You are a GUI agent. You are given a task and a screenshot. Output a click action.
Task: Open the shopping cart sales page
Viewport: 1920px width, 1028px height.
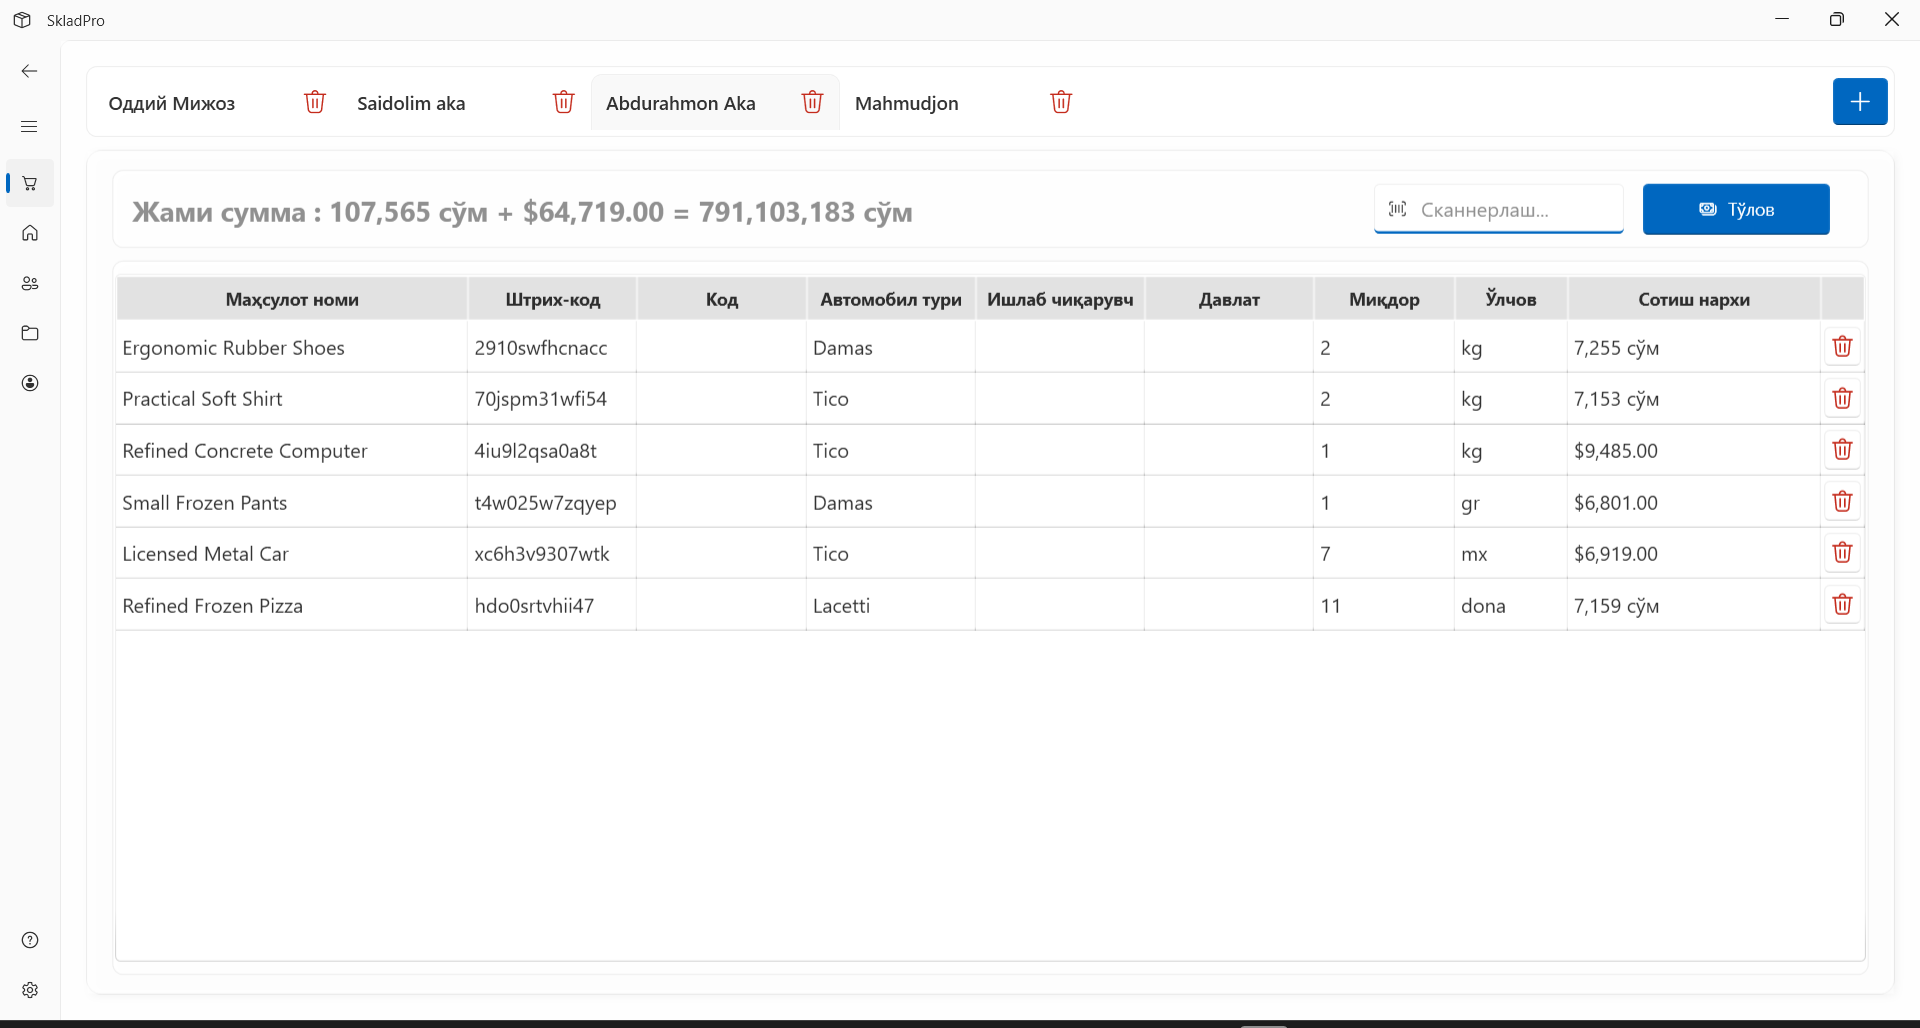click(30, 184)
